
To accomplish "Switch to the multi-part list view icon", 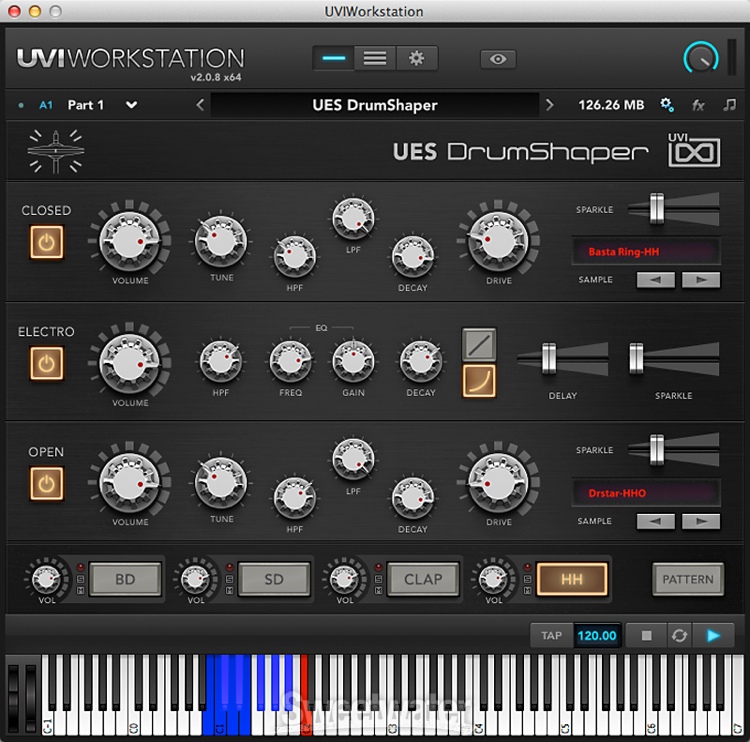I will pos(375,58).
